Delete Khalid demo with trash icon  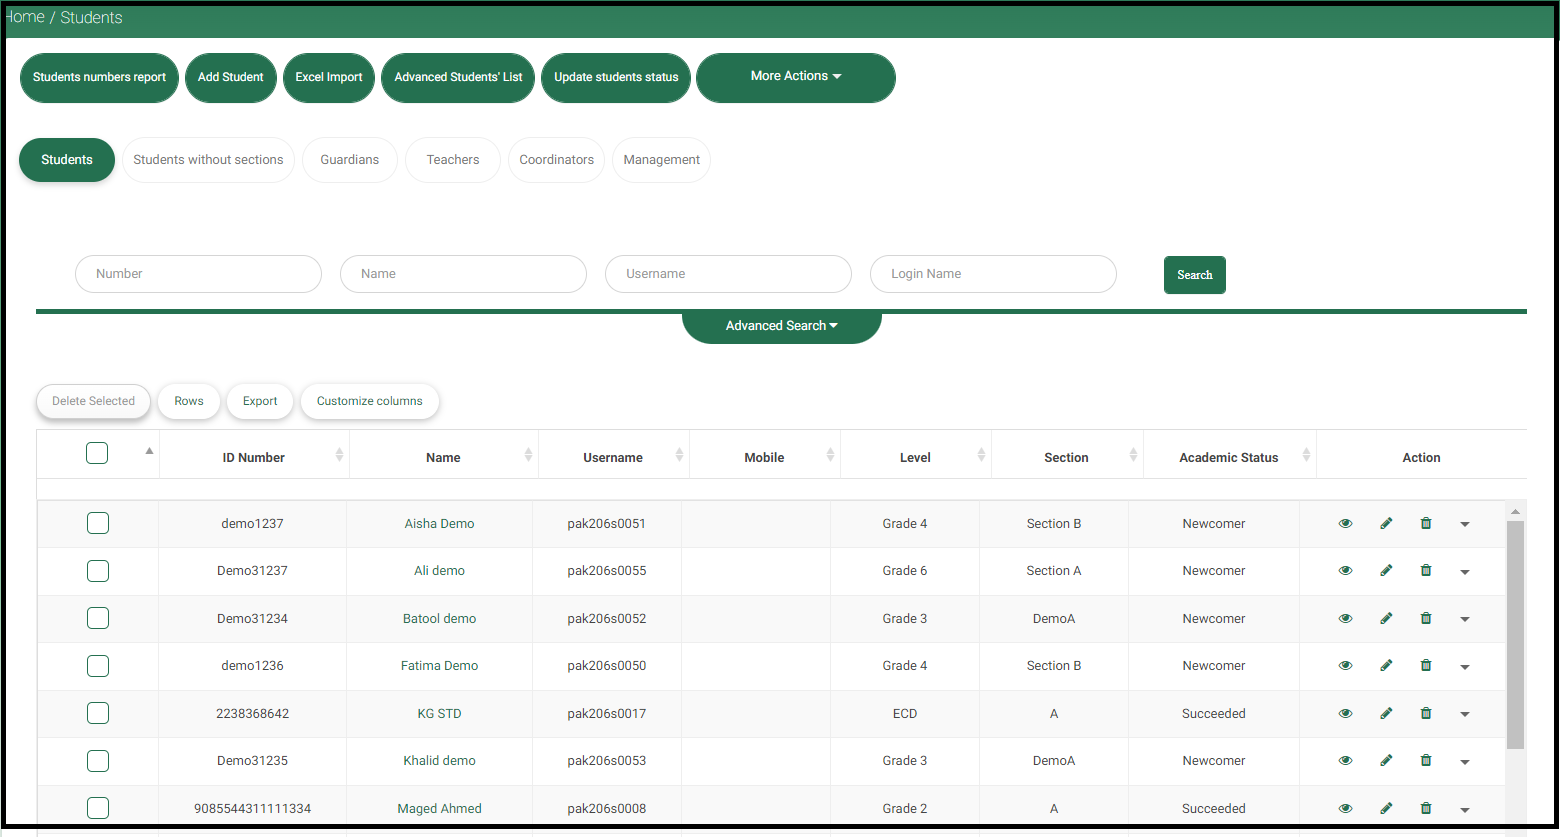coord(1426,761)
